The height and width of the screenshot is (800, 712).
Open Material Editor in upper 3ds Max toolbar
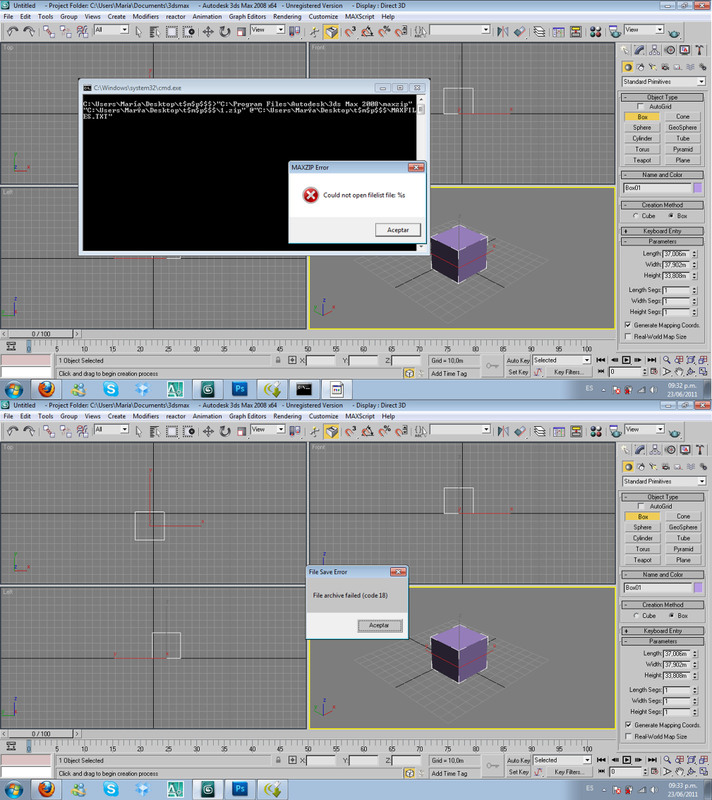click(x=595, y=32)
